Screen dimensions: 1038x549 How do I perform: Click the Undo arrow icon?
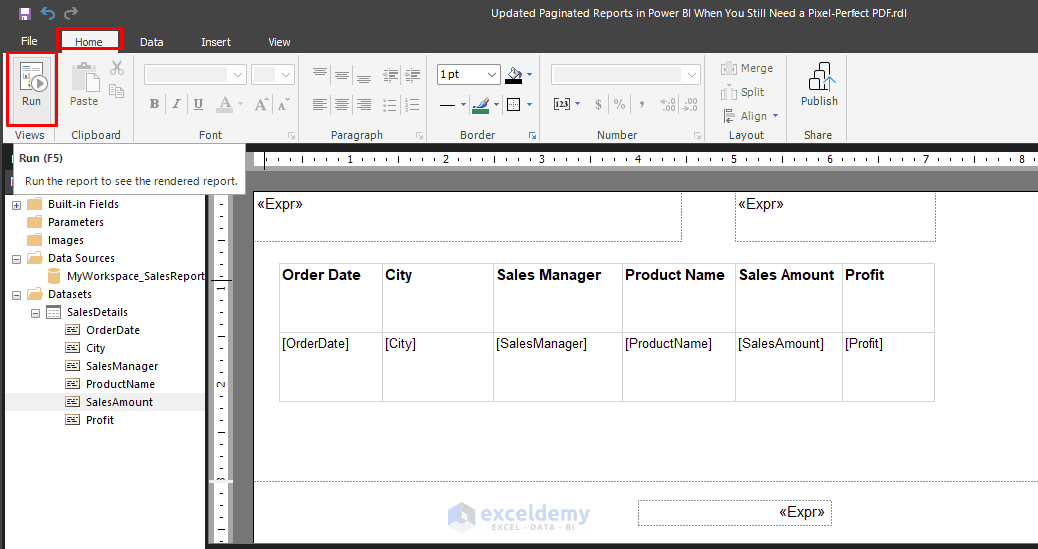click(48, 13)
